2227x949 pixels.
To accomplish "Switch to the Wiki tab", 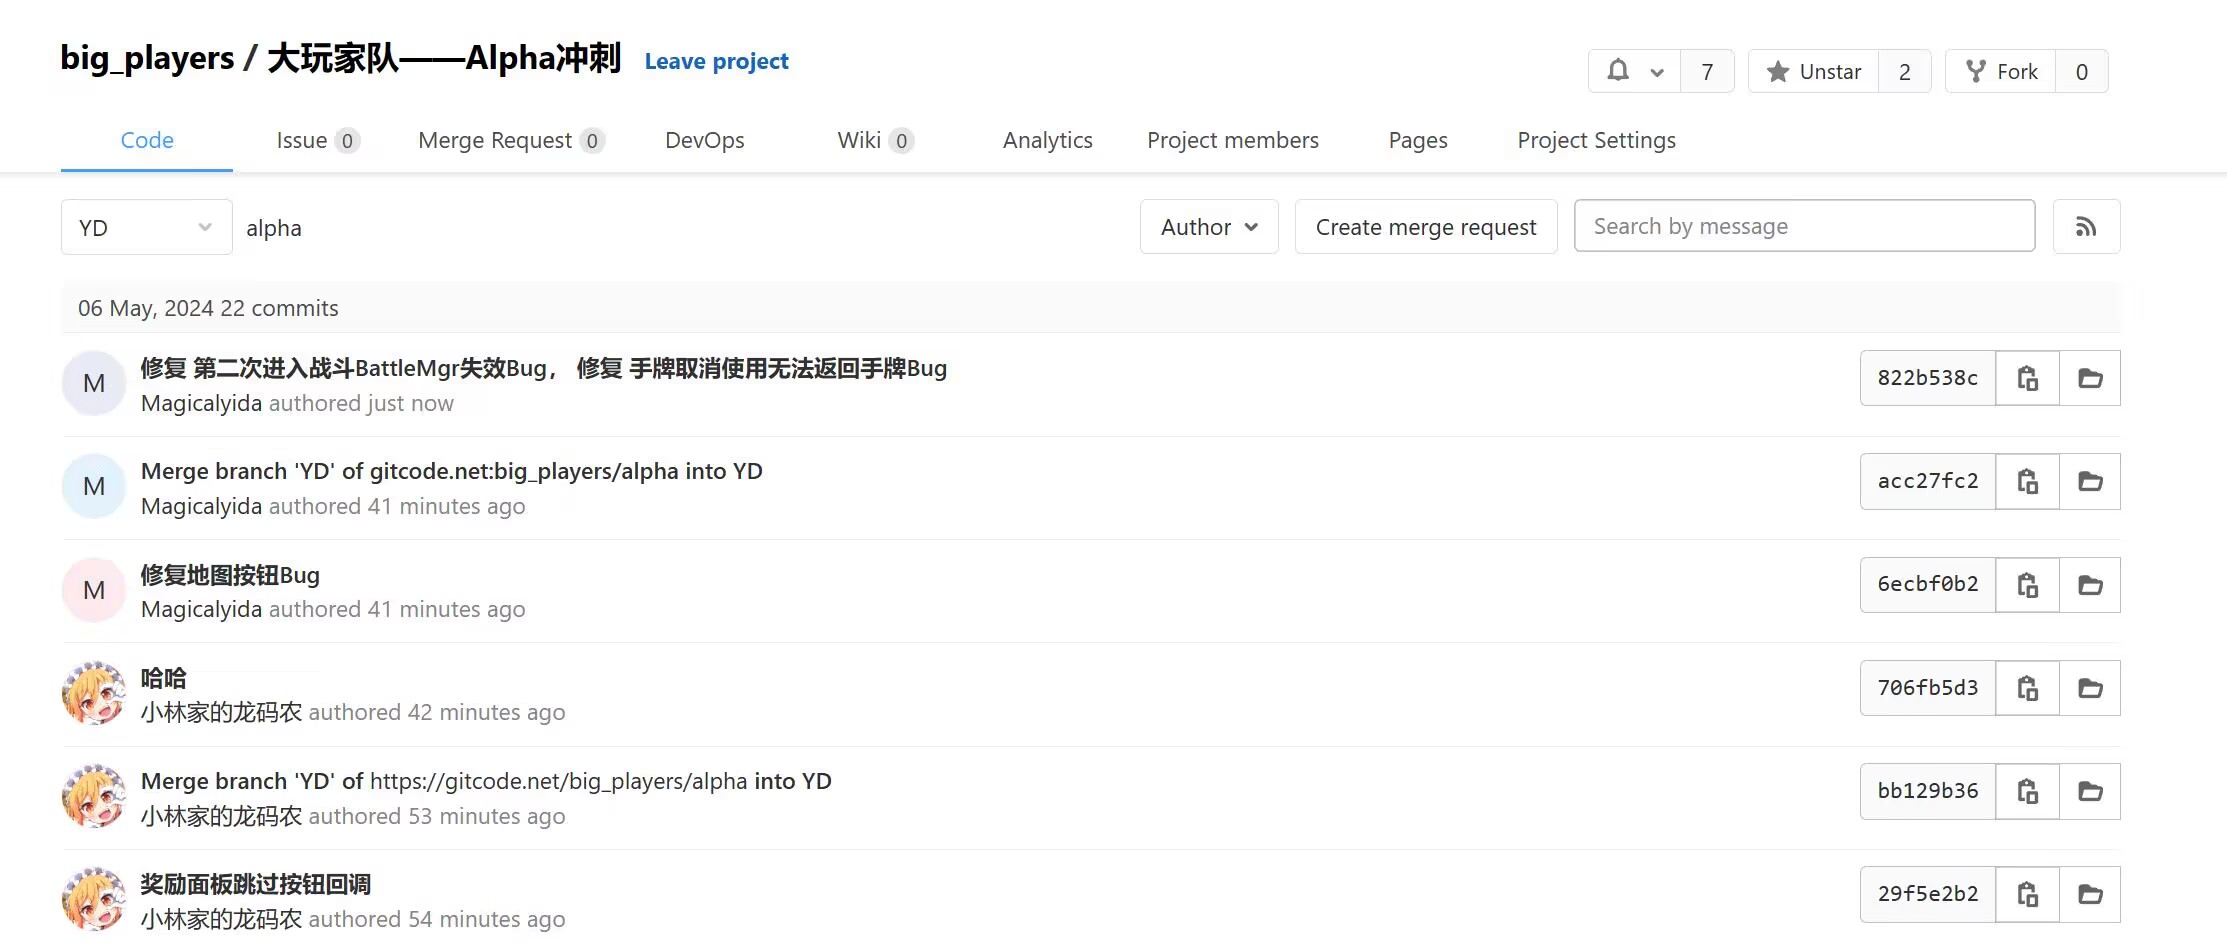I will point(875,140).
